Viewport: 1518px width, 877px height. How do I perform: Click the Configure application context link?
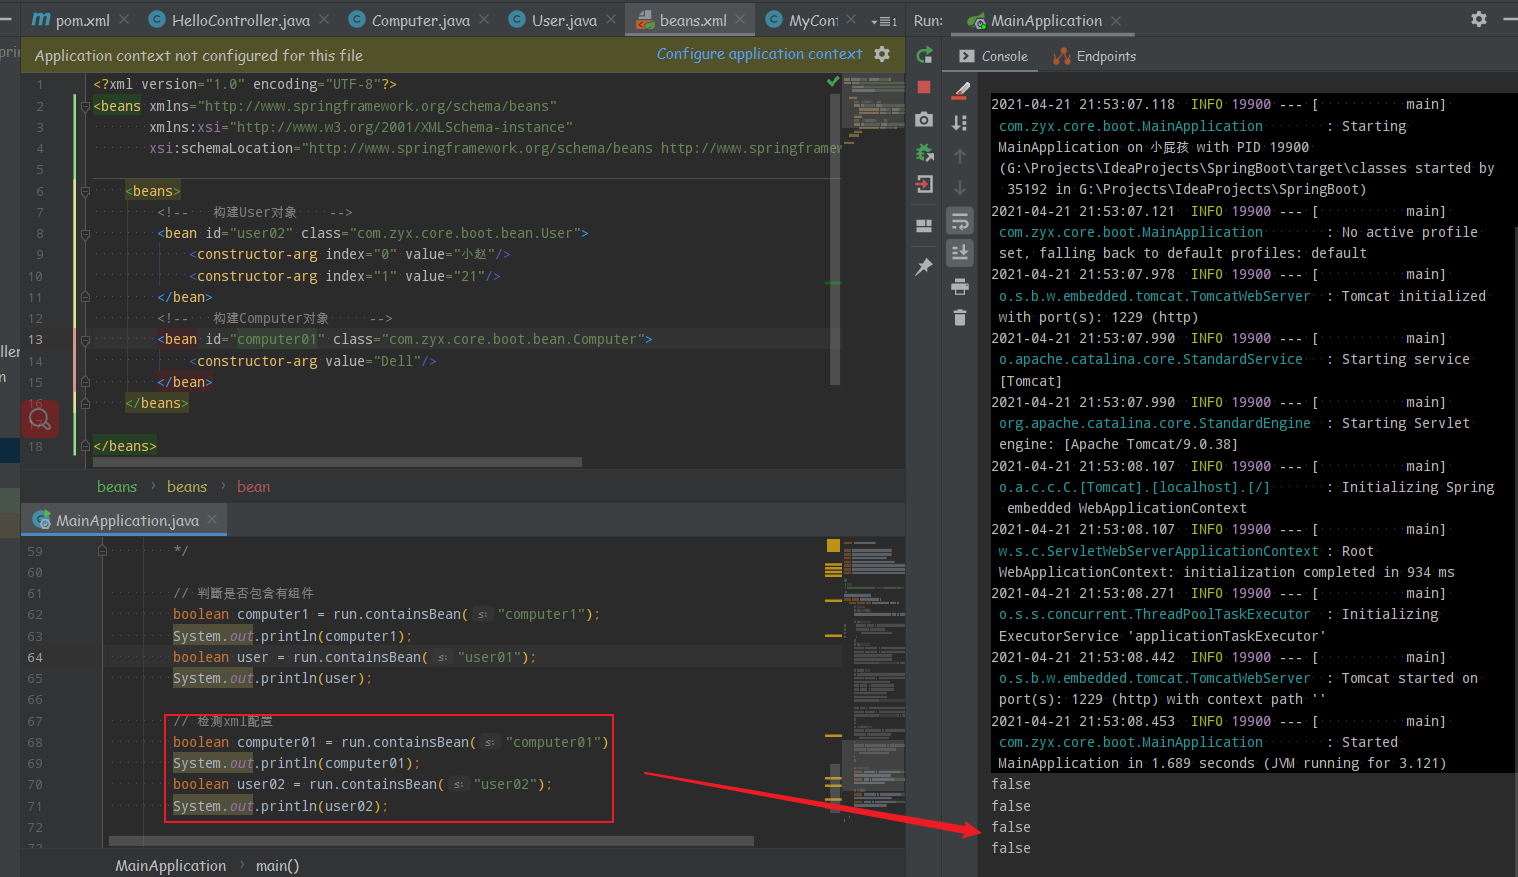click(x=759, y=54)
